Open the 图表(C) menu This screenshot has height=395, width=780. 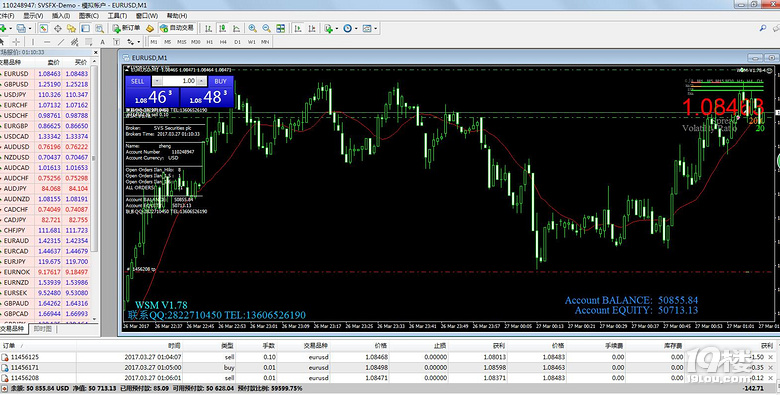pyautogui.click(x=89, y=15)
